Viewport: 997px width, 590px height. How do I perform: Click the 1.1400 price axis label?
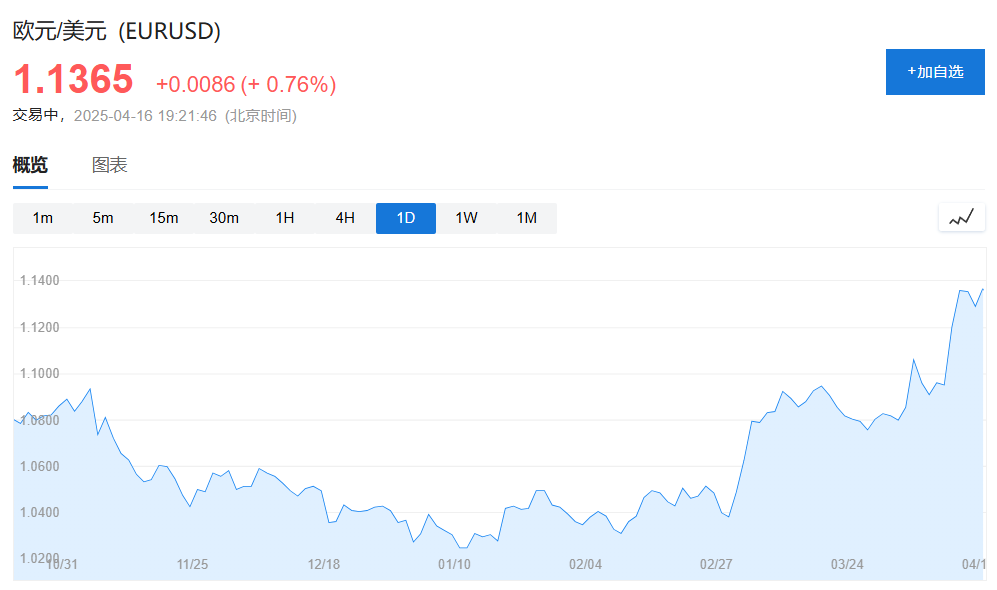(40, 281)
